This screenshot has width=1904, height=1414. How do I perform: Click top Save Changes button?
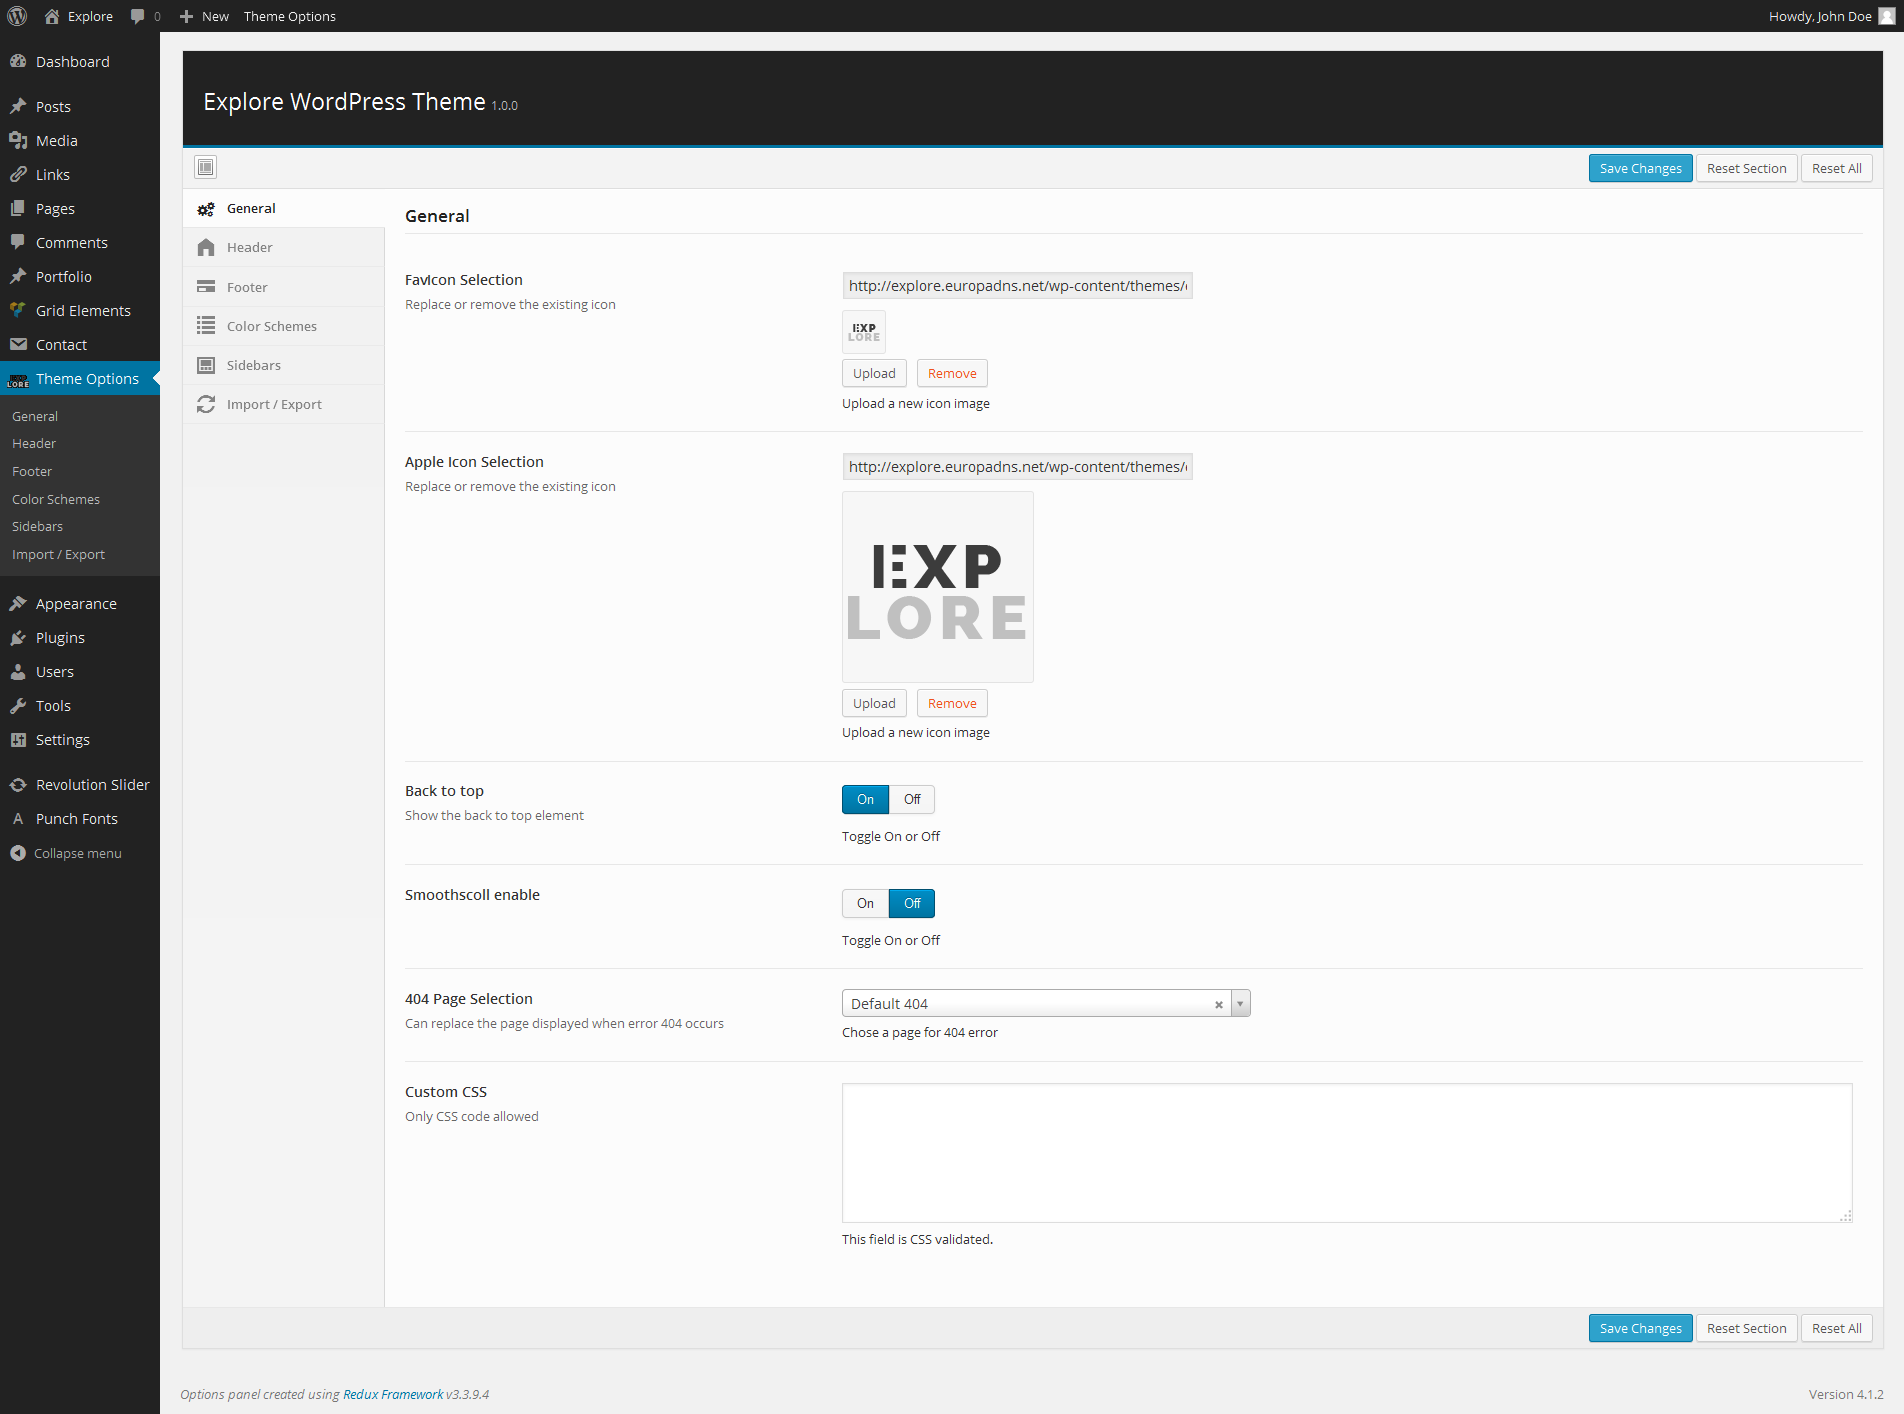(x=1640, y=168)
